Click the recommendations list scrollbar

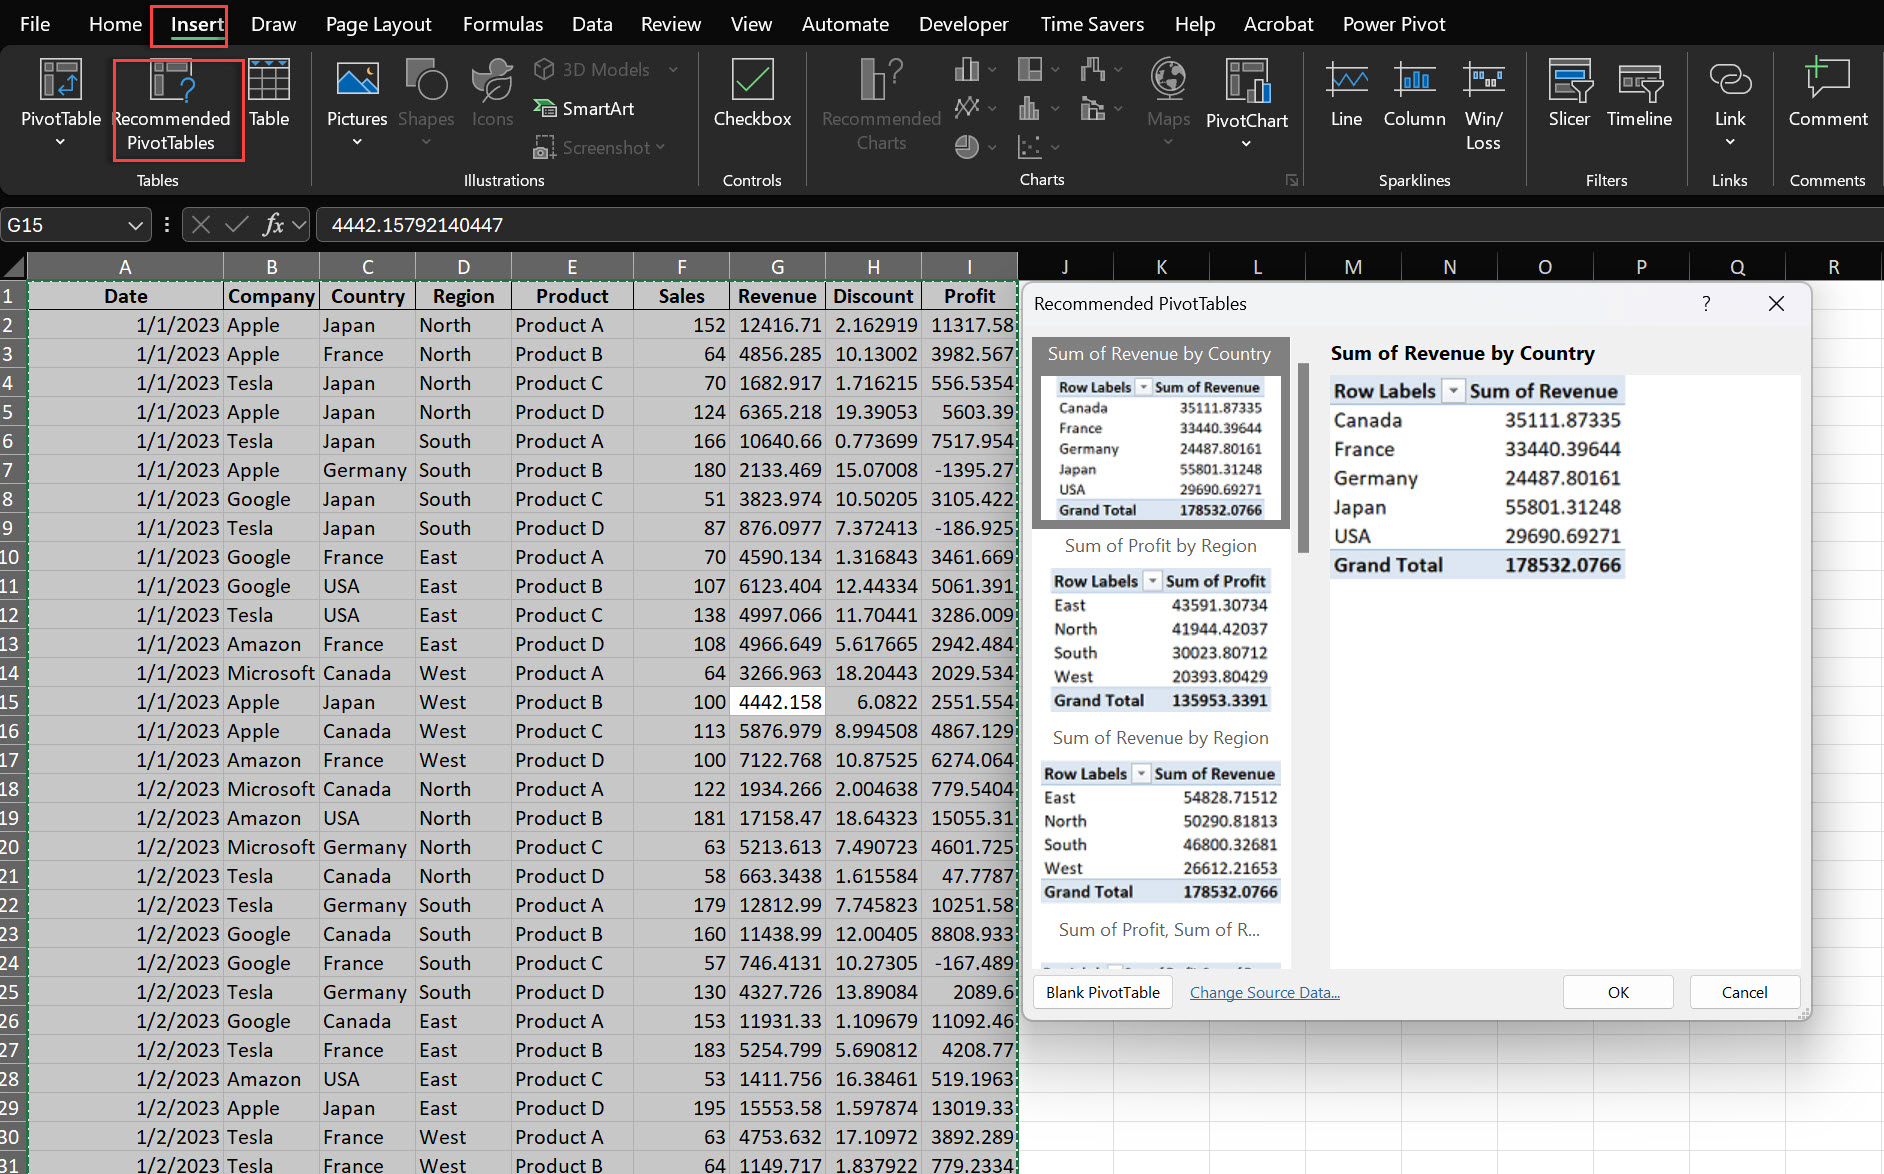[1303, 458]
